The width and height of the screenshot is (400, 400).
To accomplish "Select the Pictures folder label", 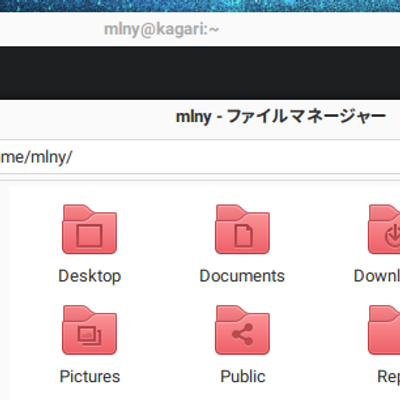I will pos(90,377).
